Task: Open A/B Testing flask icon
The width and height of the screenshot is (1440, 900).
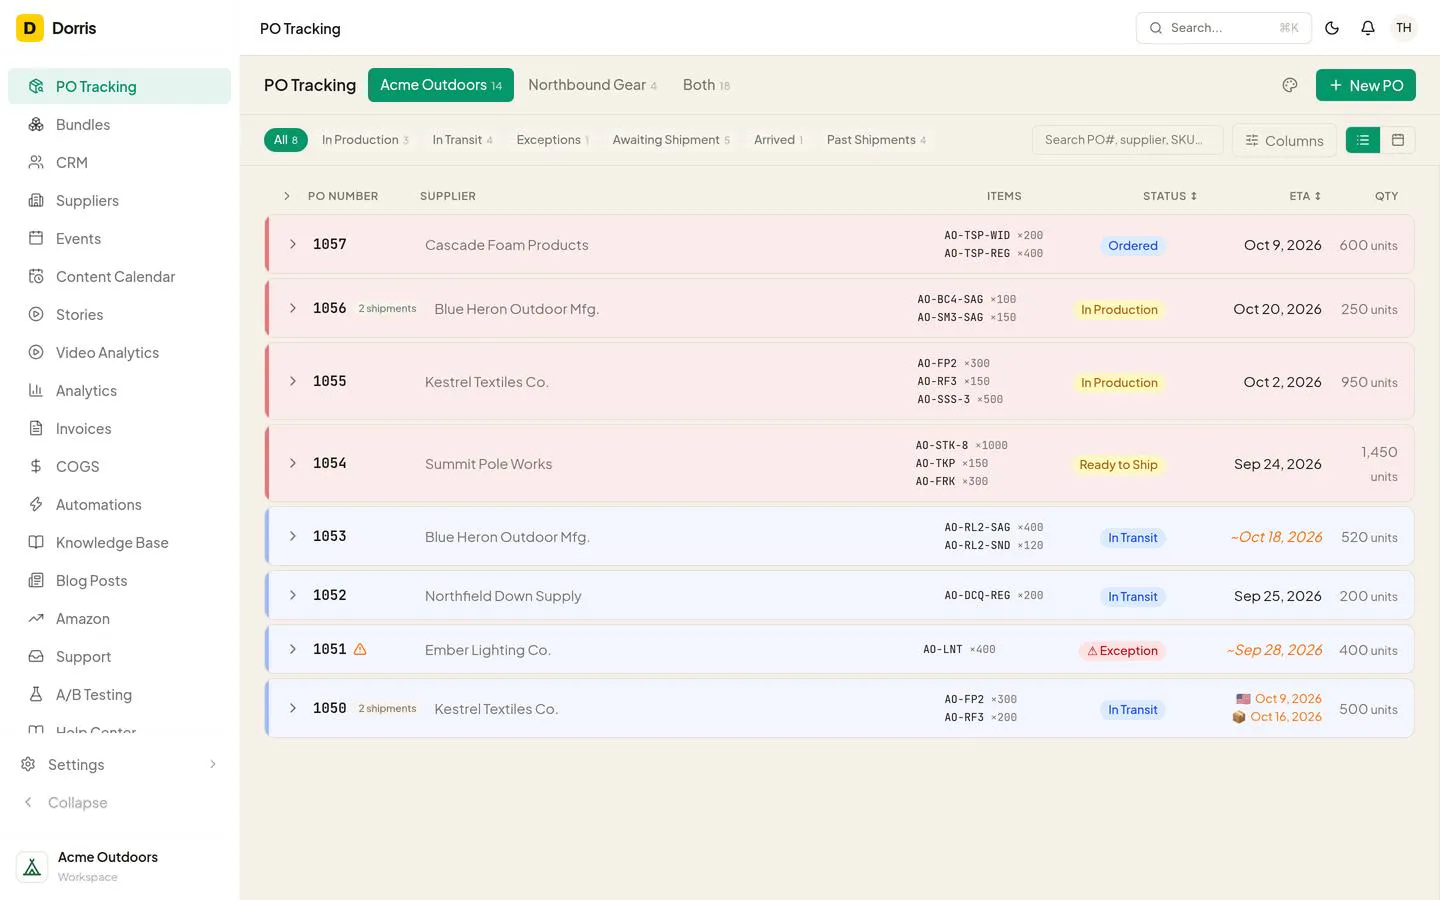Action: click(x=36, y=695)
